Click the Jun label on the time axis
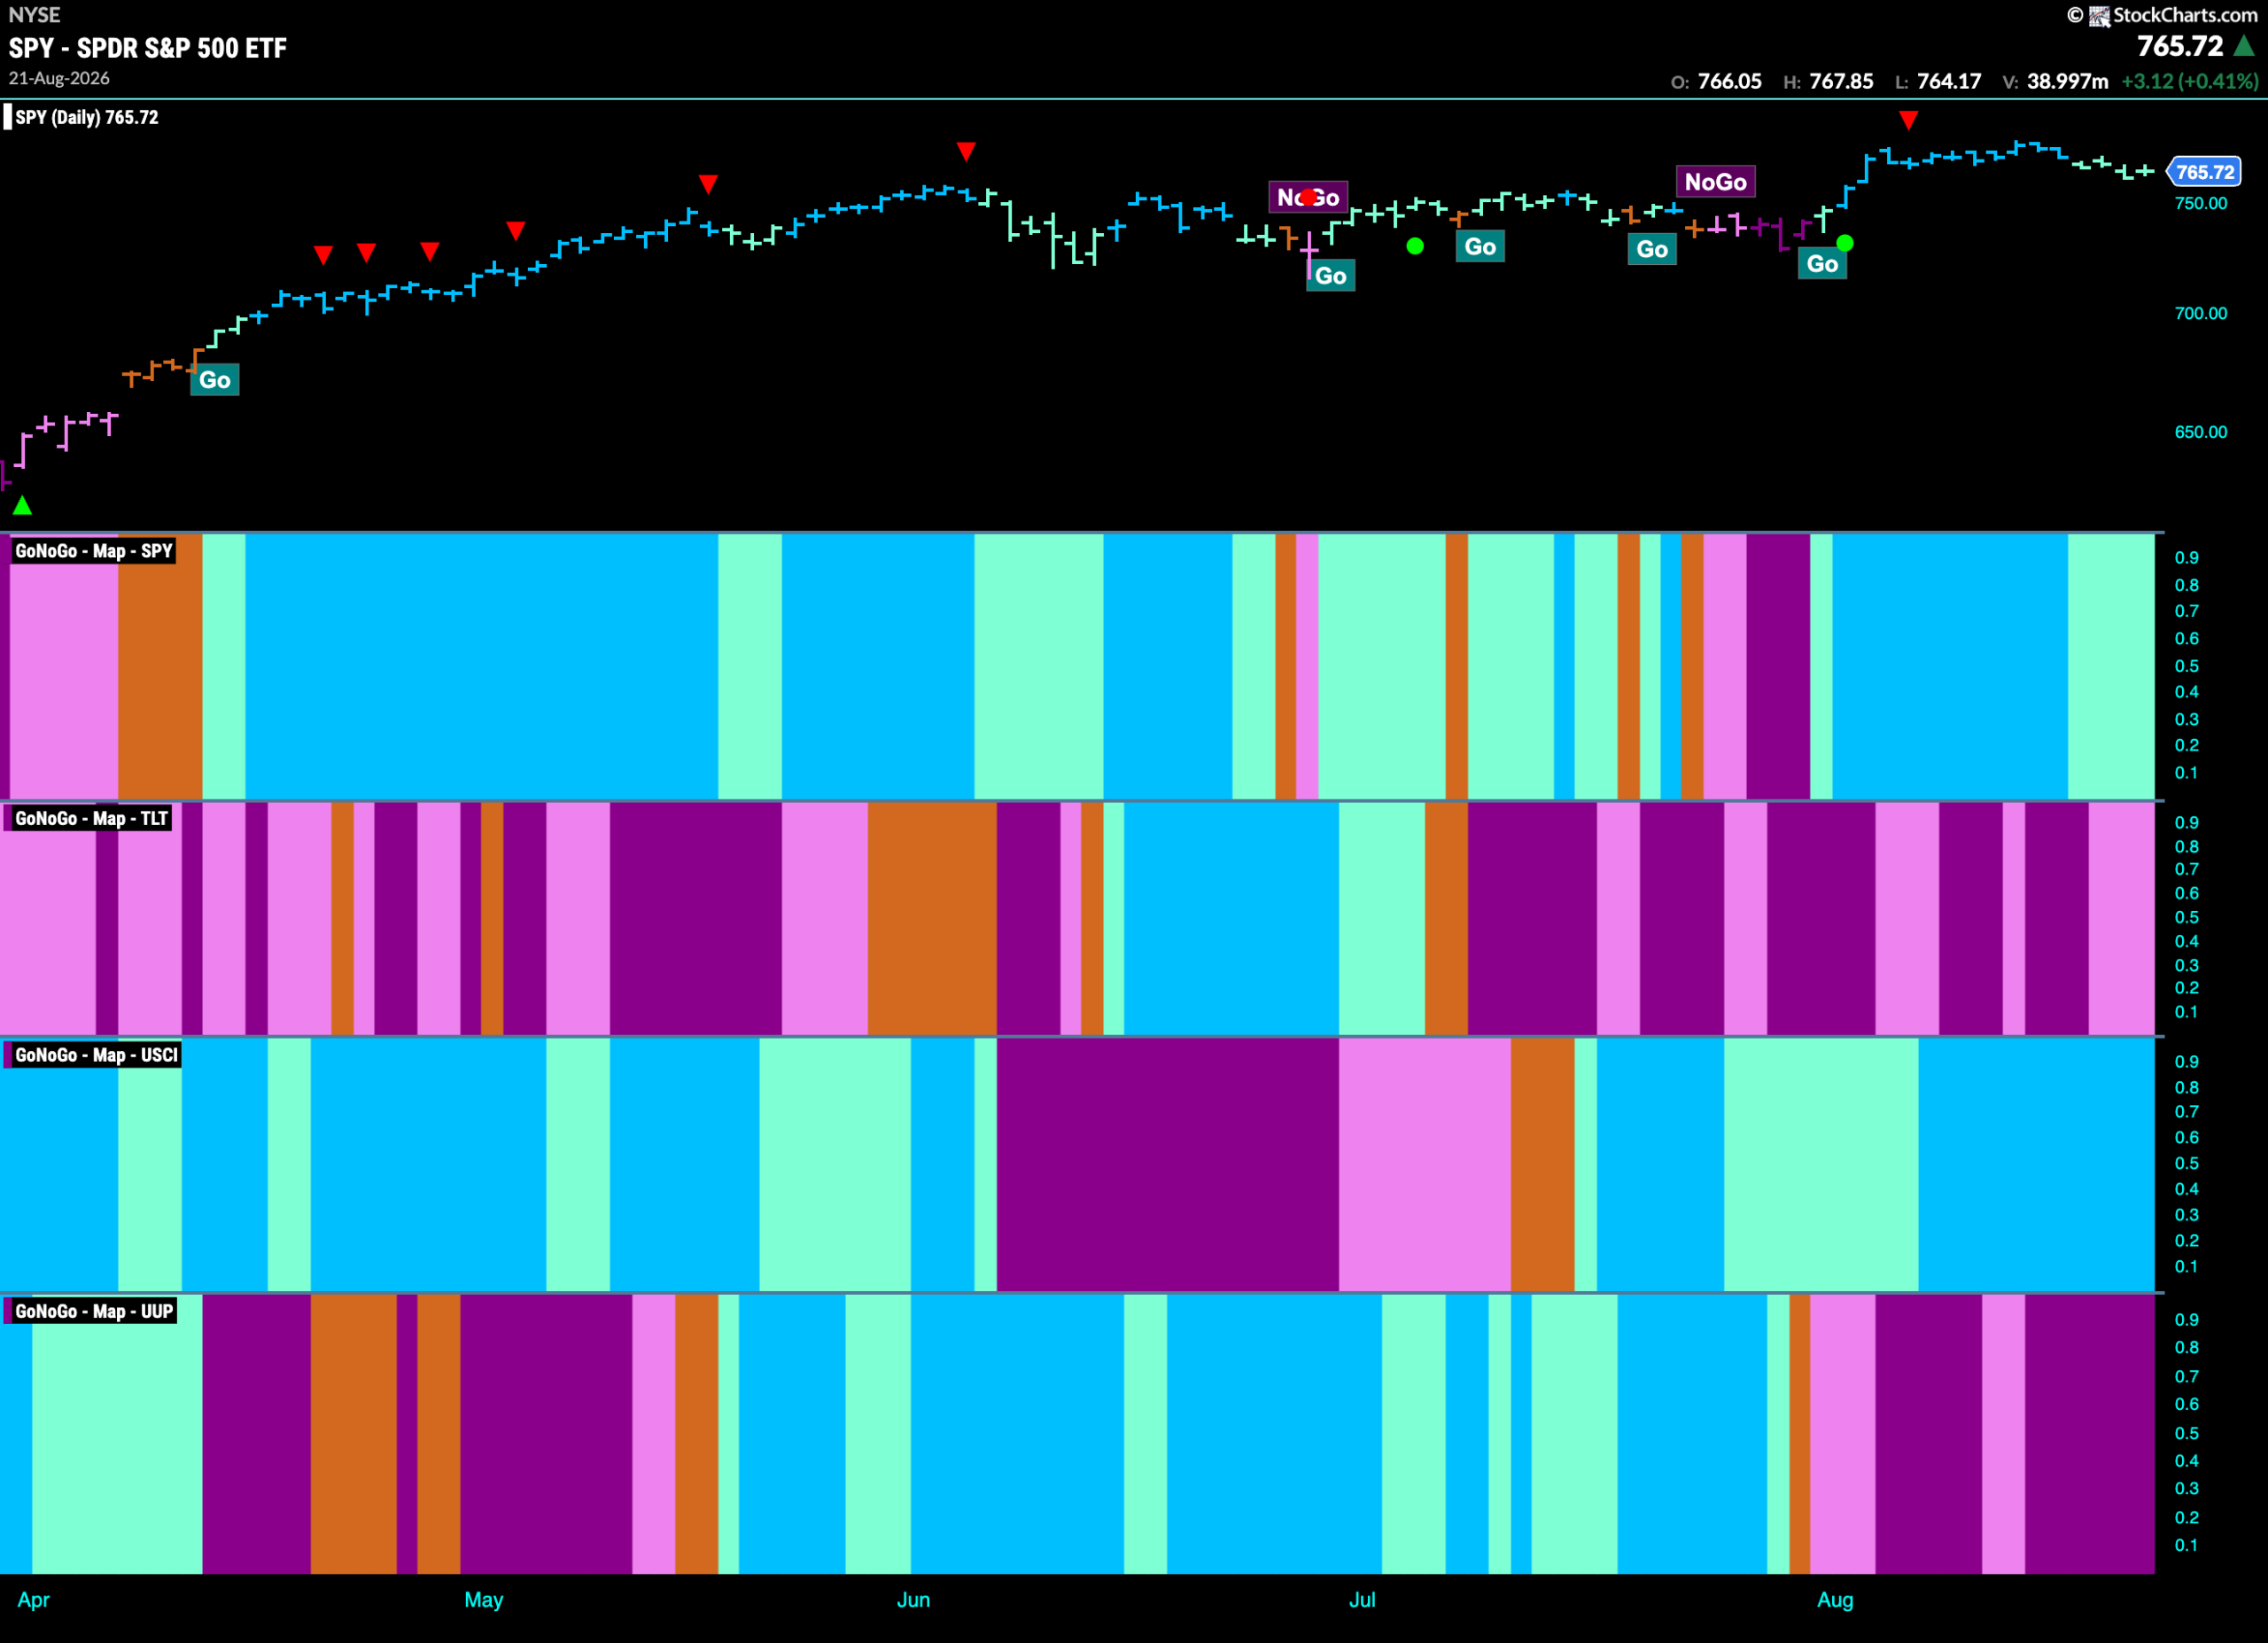The height and width of the screenshot is (1643, 2268). pos(913,1600)
